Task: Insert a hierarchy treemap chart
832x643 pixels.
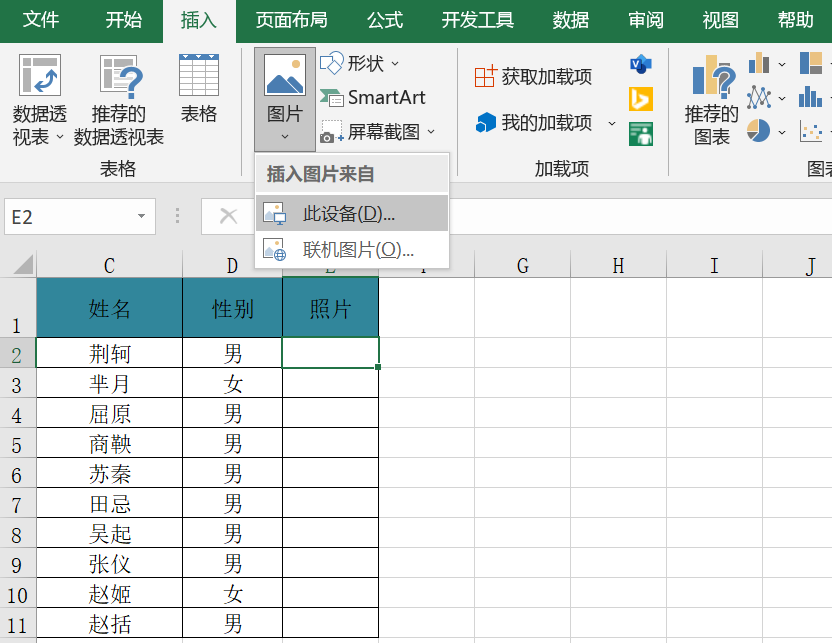Action: (811, 63)
